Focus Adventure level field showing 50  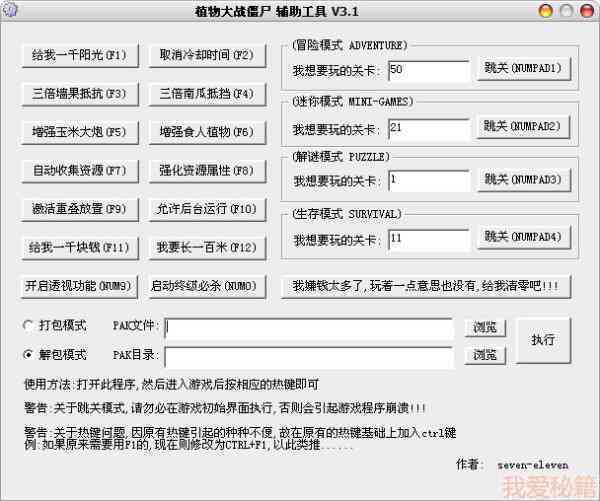429,71
